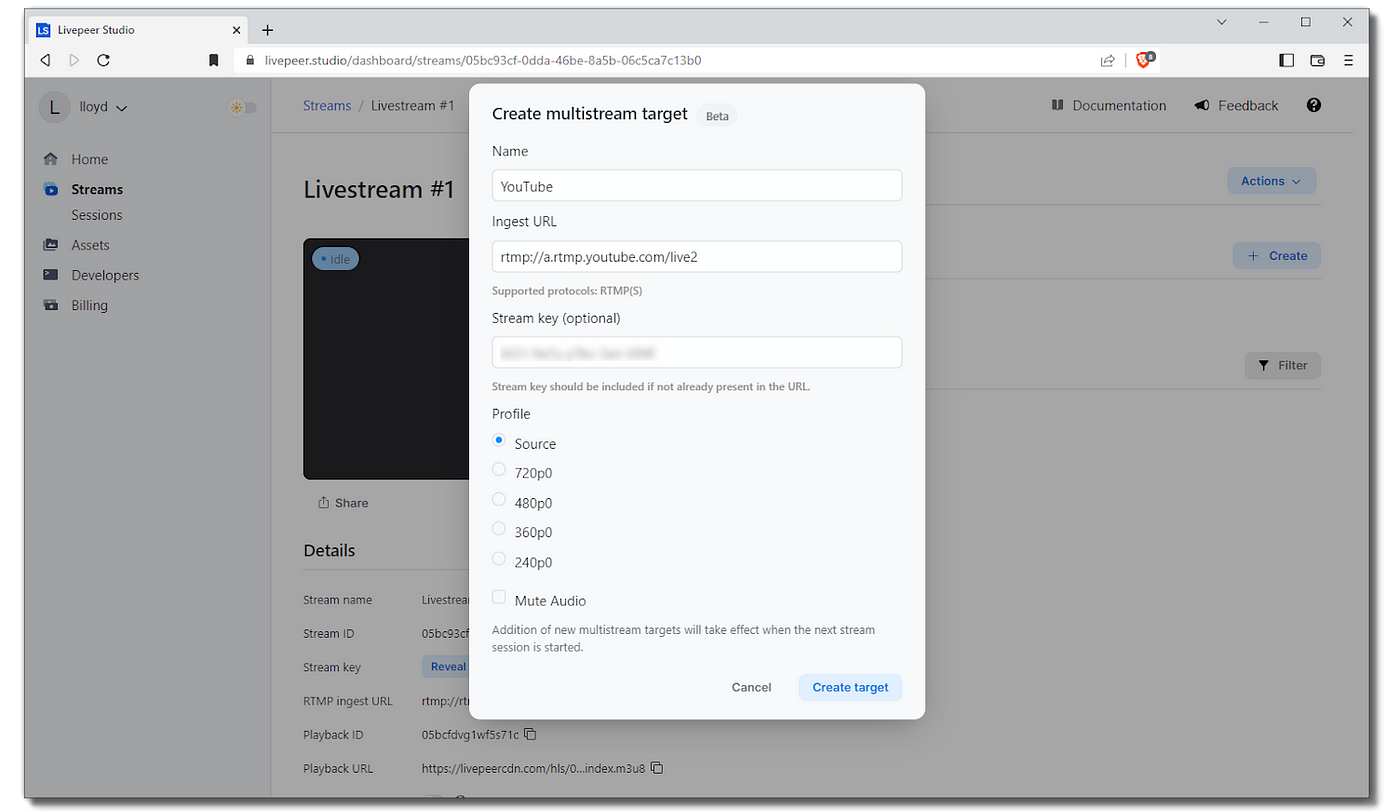The width and height of the screenshot is (1400, 811).
Task: Enable the Mute Audio checkbox
Action: (x=499, y=597)
